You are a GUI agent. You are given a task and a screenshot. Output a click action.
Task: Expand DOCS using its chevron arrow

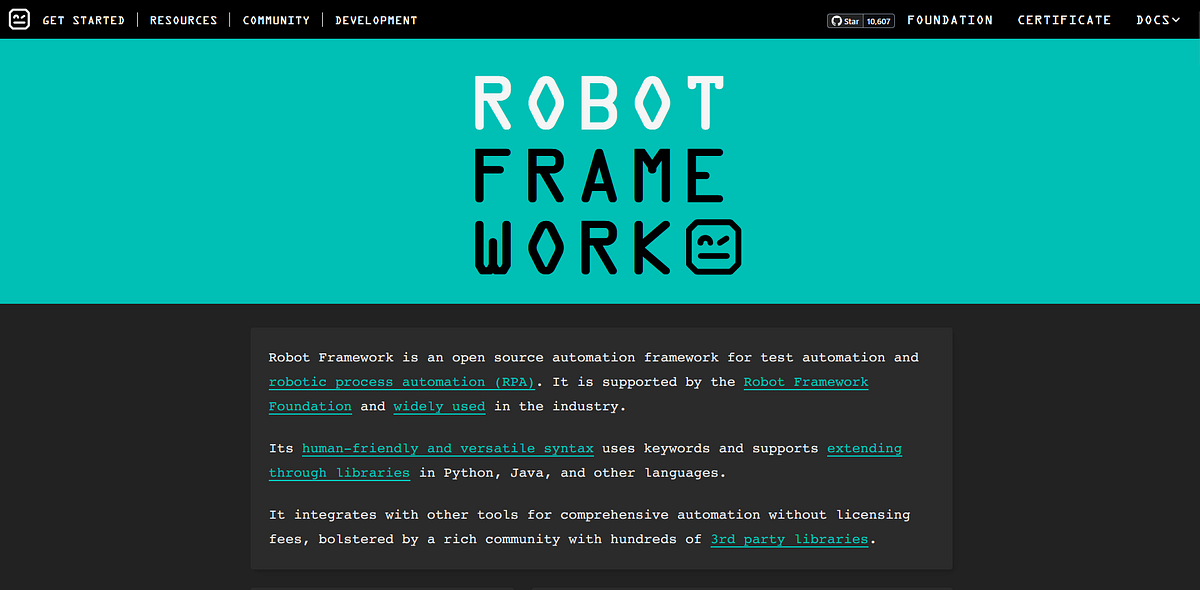[1177, 19]
